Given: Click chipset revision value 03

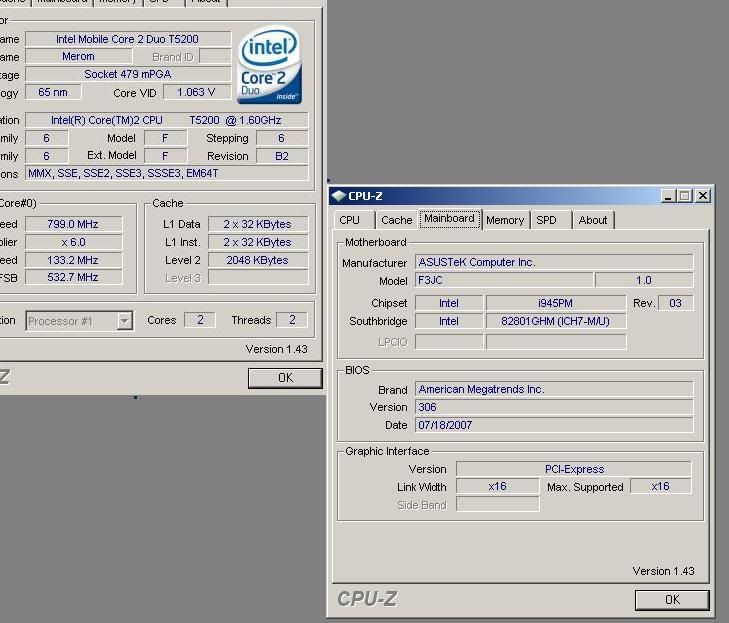Looking at the screenshot, I should tap(676, 303).
